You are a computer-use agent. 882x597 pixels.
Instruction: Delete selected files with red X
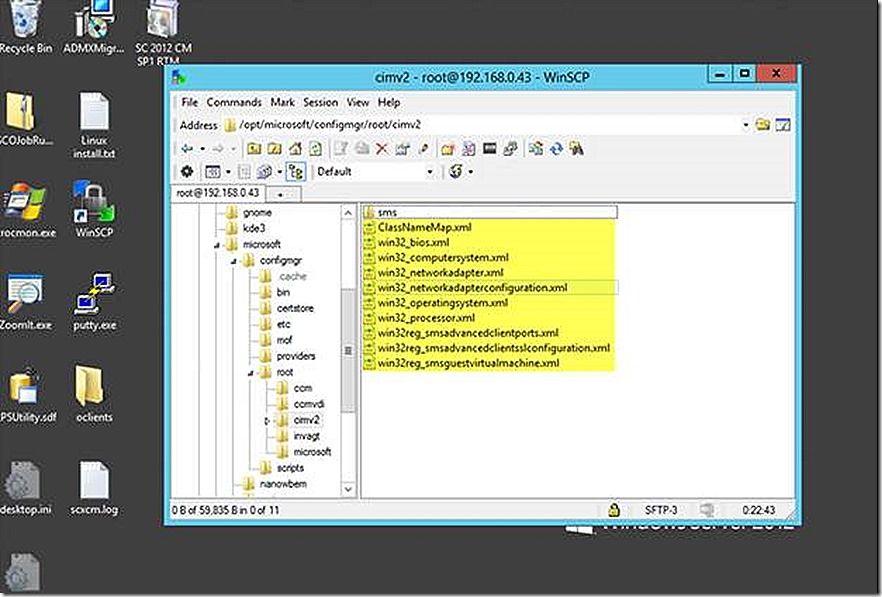(382, 149)
